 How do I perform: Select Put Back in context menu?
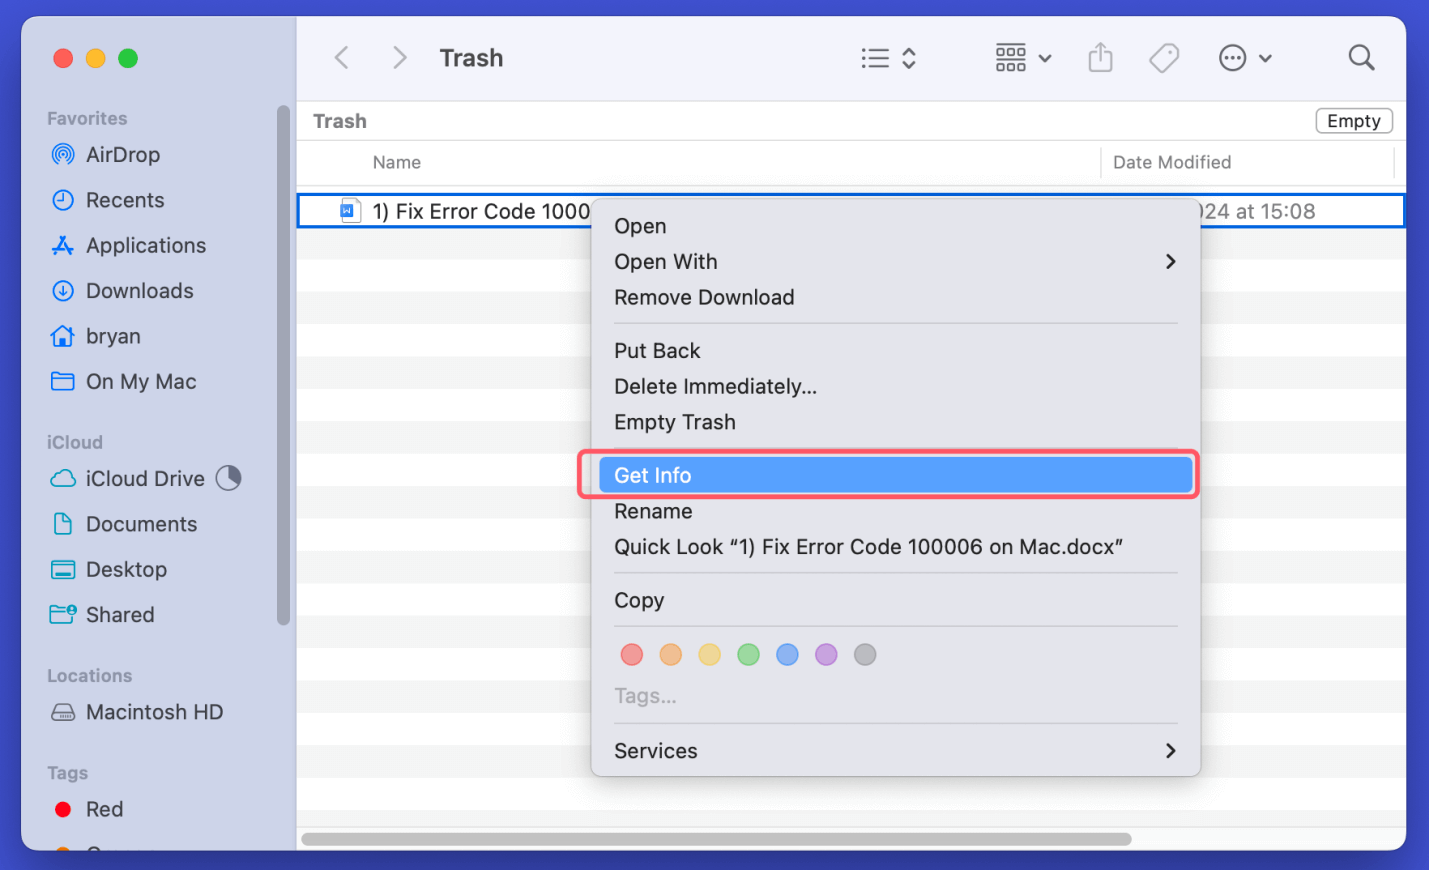pyautogui.click(x=657, y=351)
